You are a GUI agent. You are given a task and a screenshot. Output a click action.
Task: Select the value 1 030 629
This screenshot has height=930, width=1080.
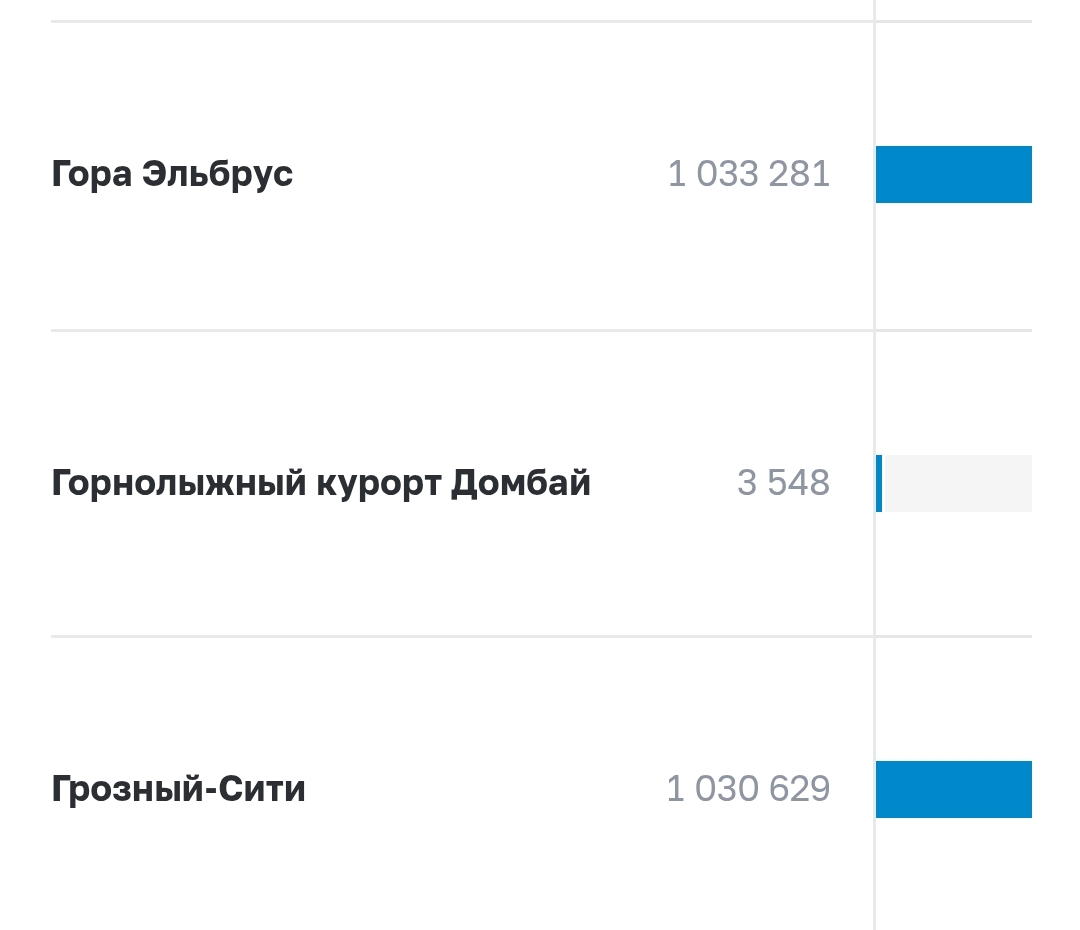[x=748, y=790]
